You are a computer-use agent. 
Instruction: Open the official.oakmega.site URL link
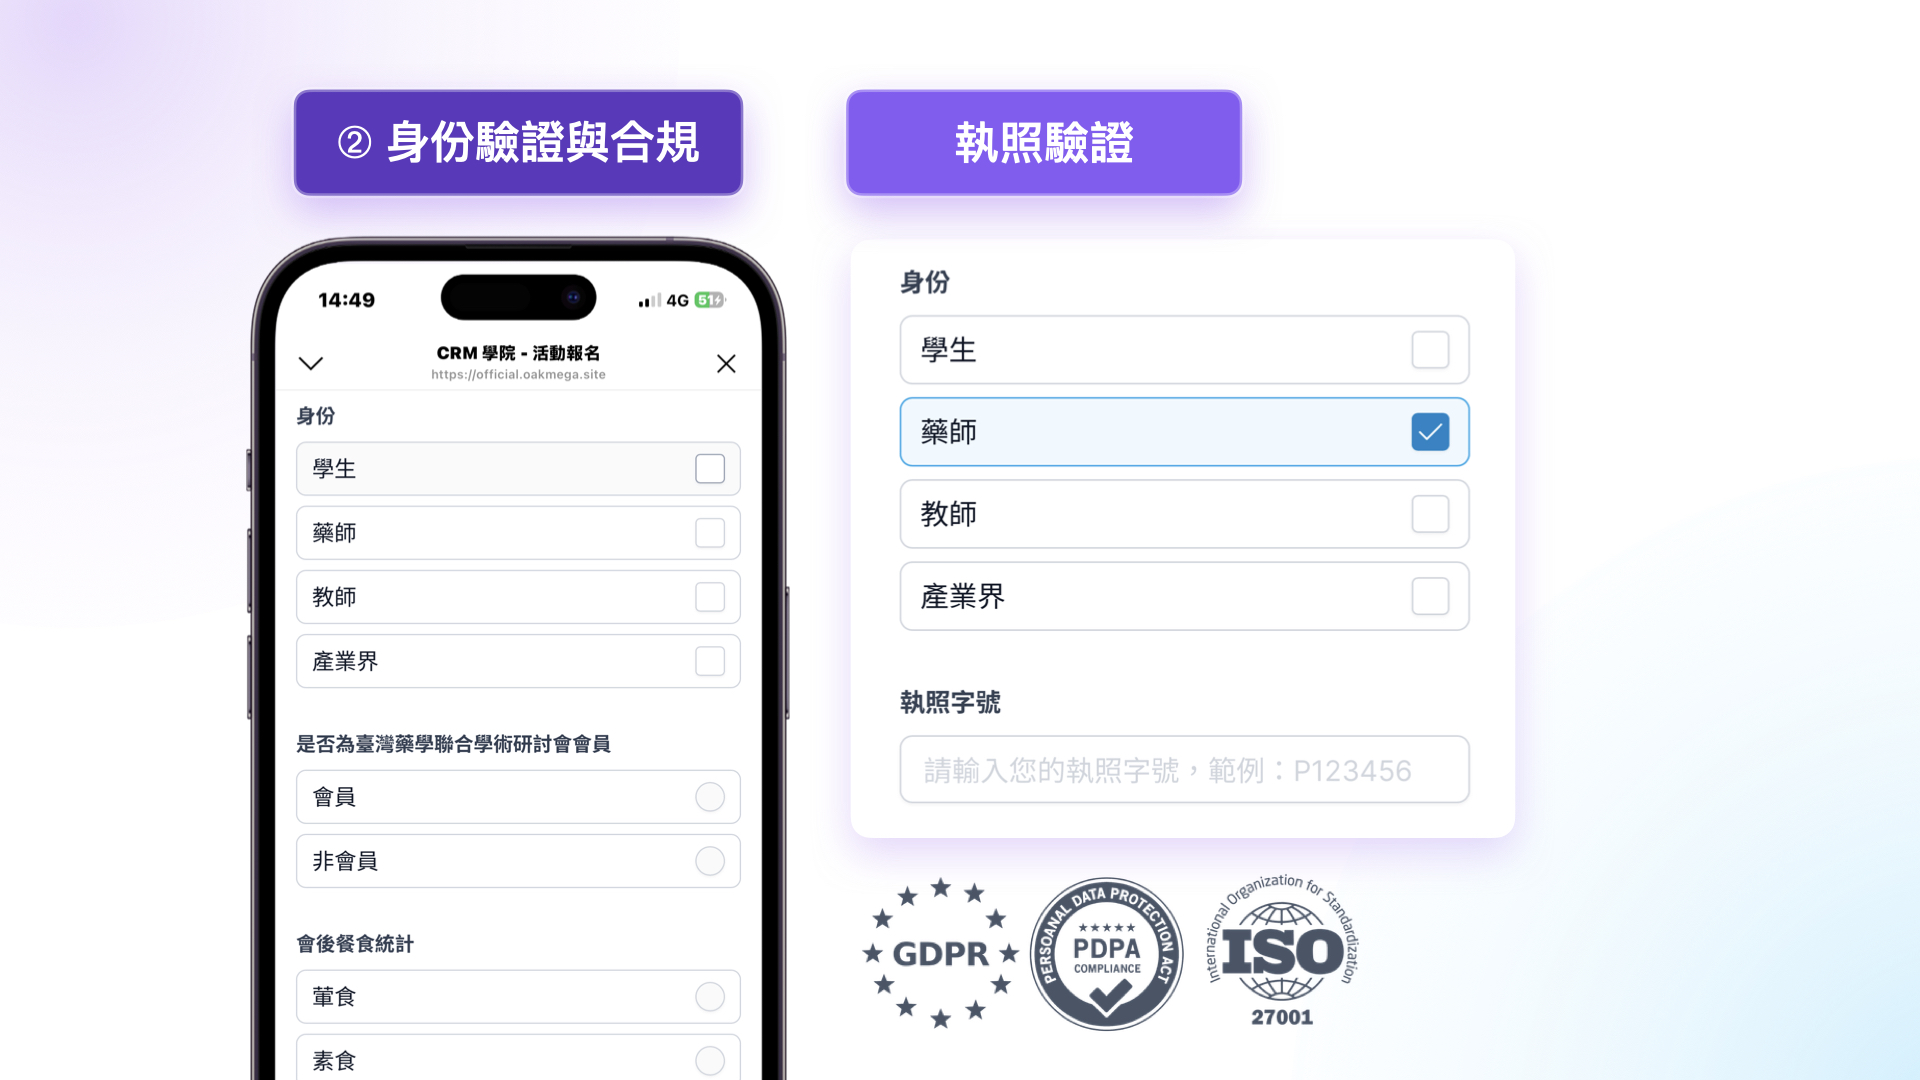pos(518,375)
